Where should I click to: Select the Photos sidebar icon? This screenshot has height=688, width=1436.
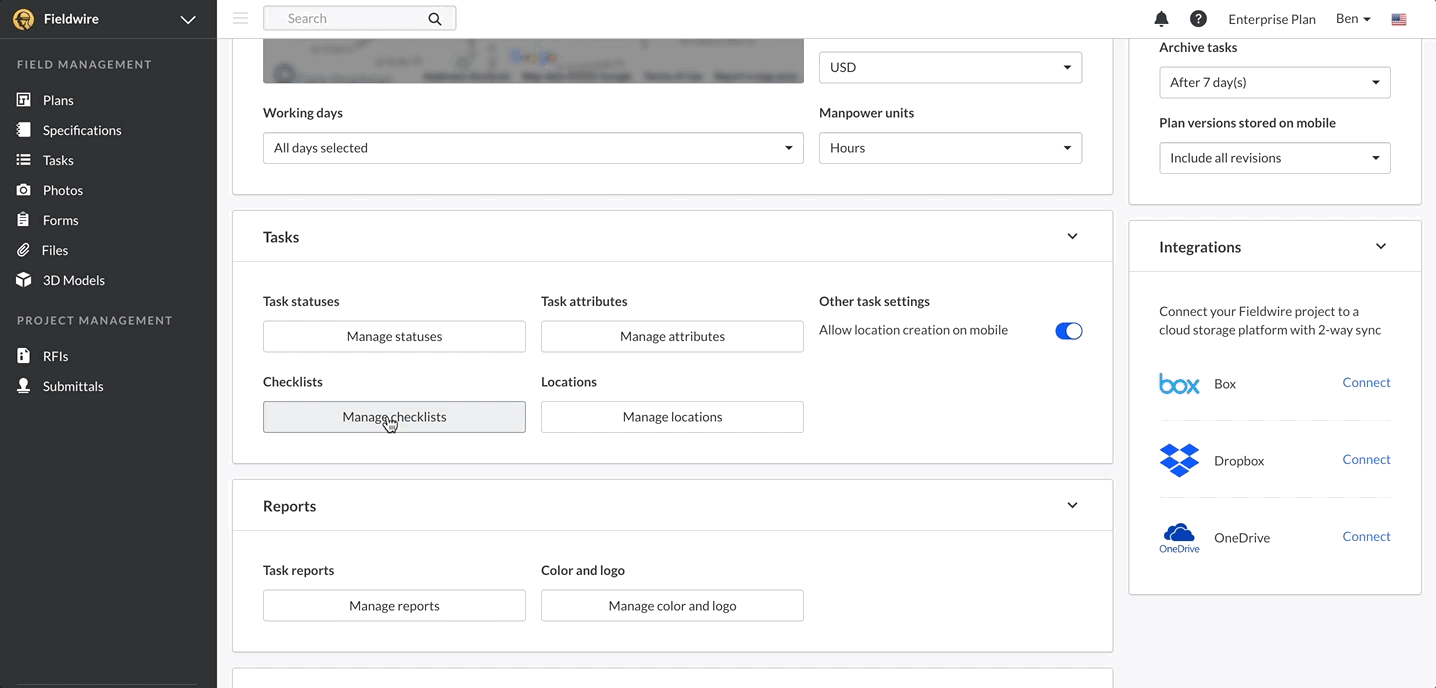pos(22,190)
